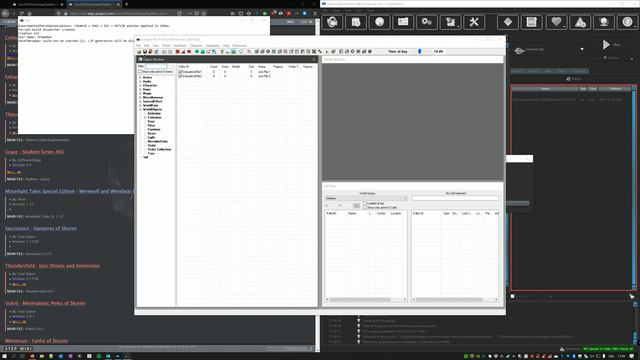The height and width of the screenshot is (360, 640).
Task: Click horizontal scrollbar of Cell View left list
Action: (x=366, y=300)
